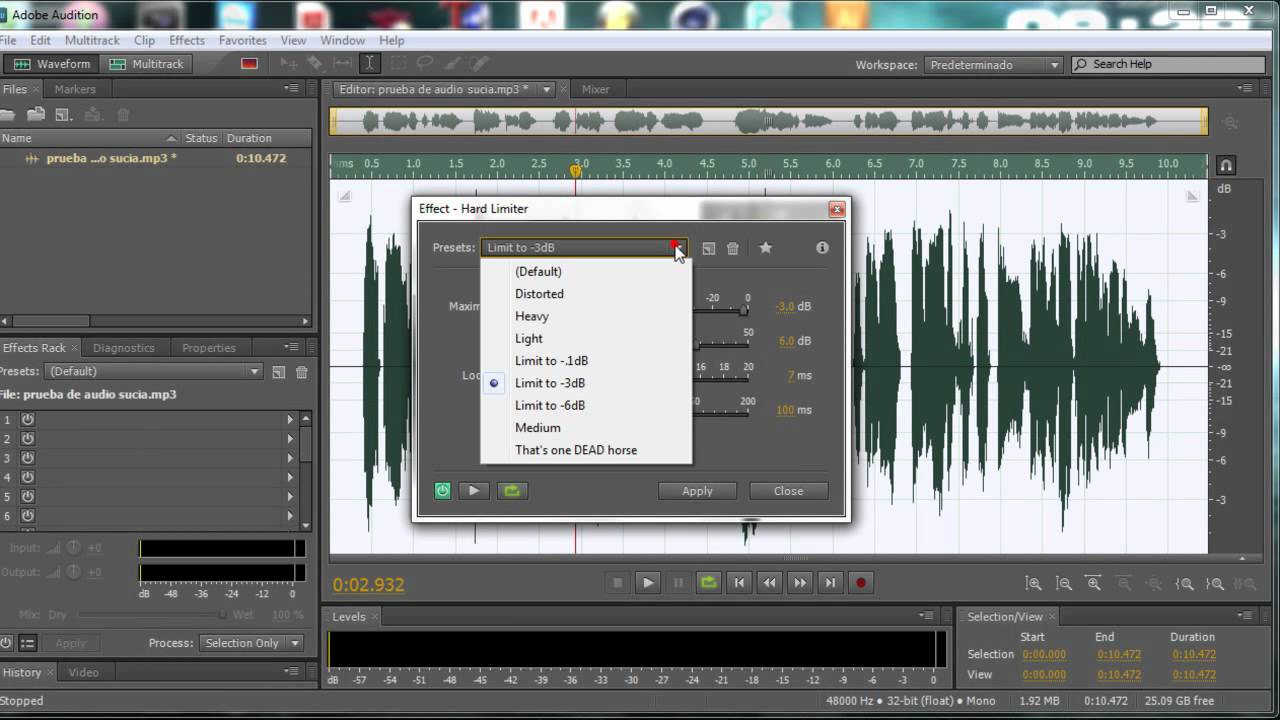Open Editor file dropdown arrow
Viewport: 1280px width, 720px height.
(x=547, y=89)
